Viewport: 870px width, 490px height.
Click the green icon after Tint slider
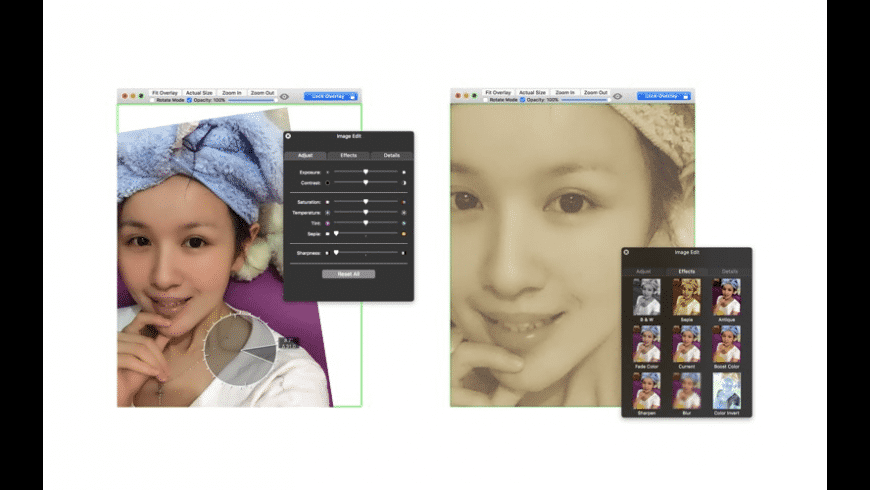click(404, 223)
